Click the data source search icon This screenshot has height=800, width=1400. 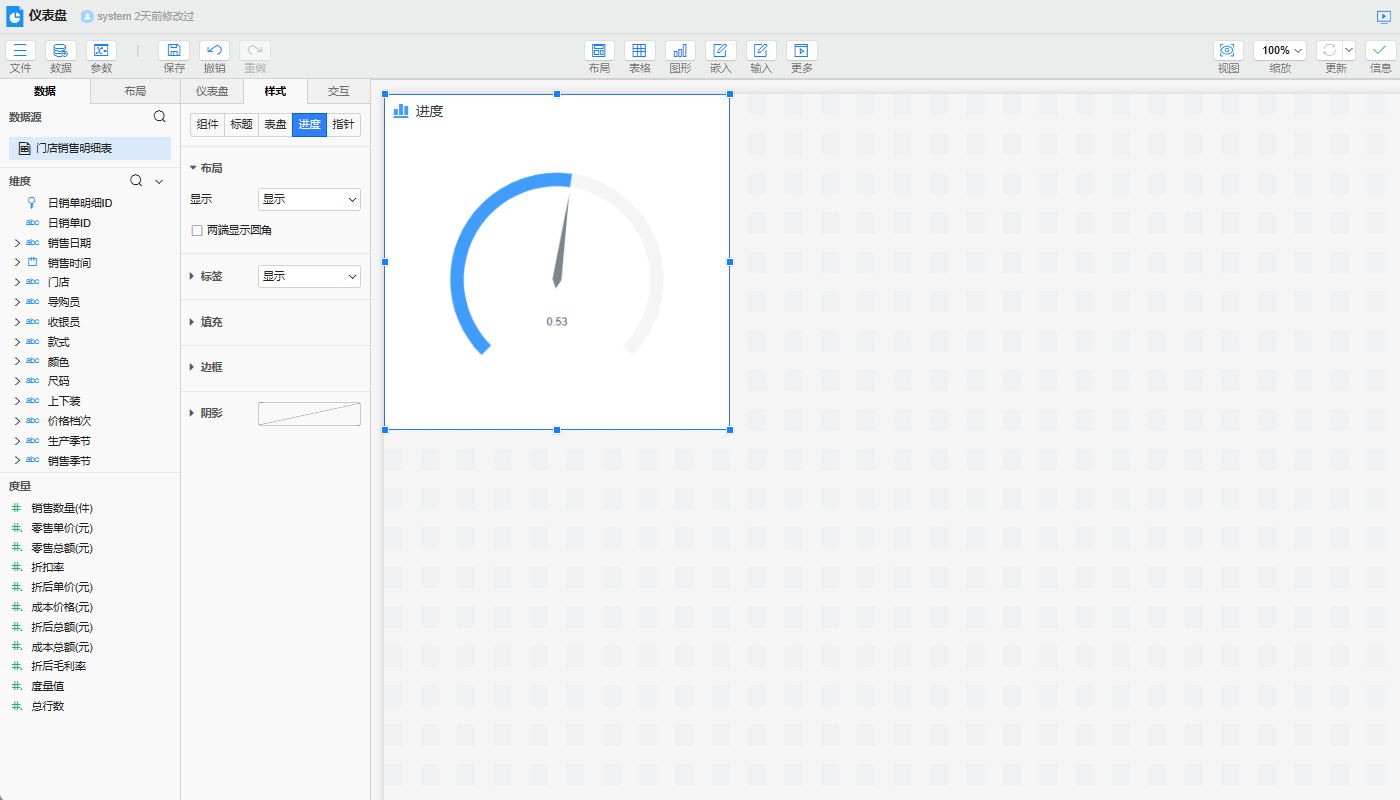159,117
